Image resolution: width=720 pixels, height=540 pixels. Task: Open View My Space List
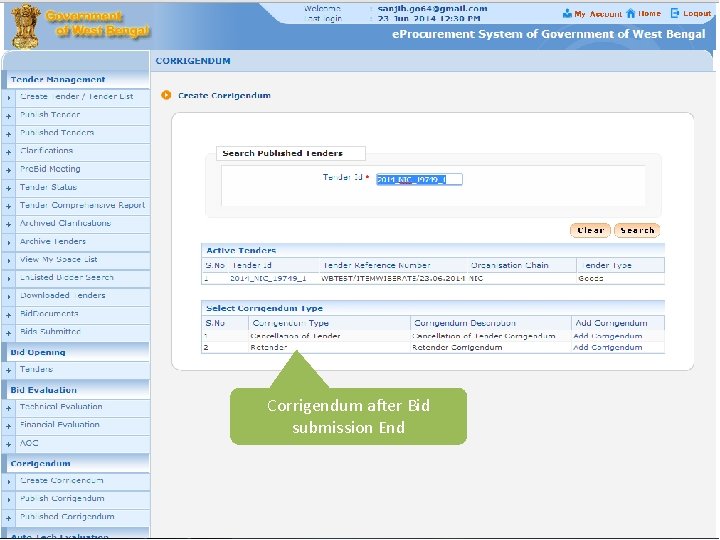[58, 259]
